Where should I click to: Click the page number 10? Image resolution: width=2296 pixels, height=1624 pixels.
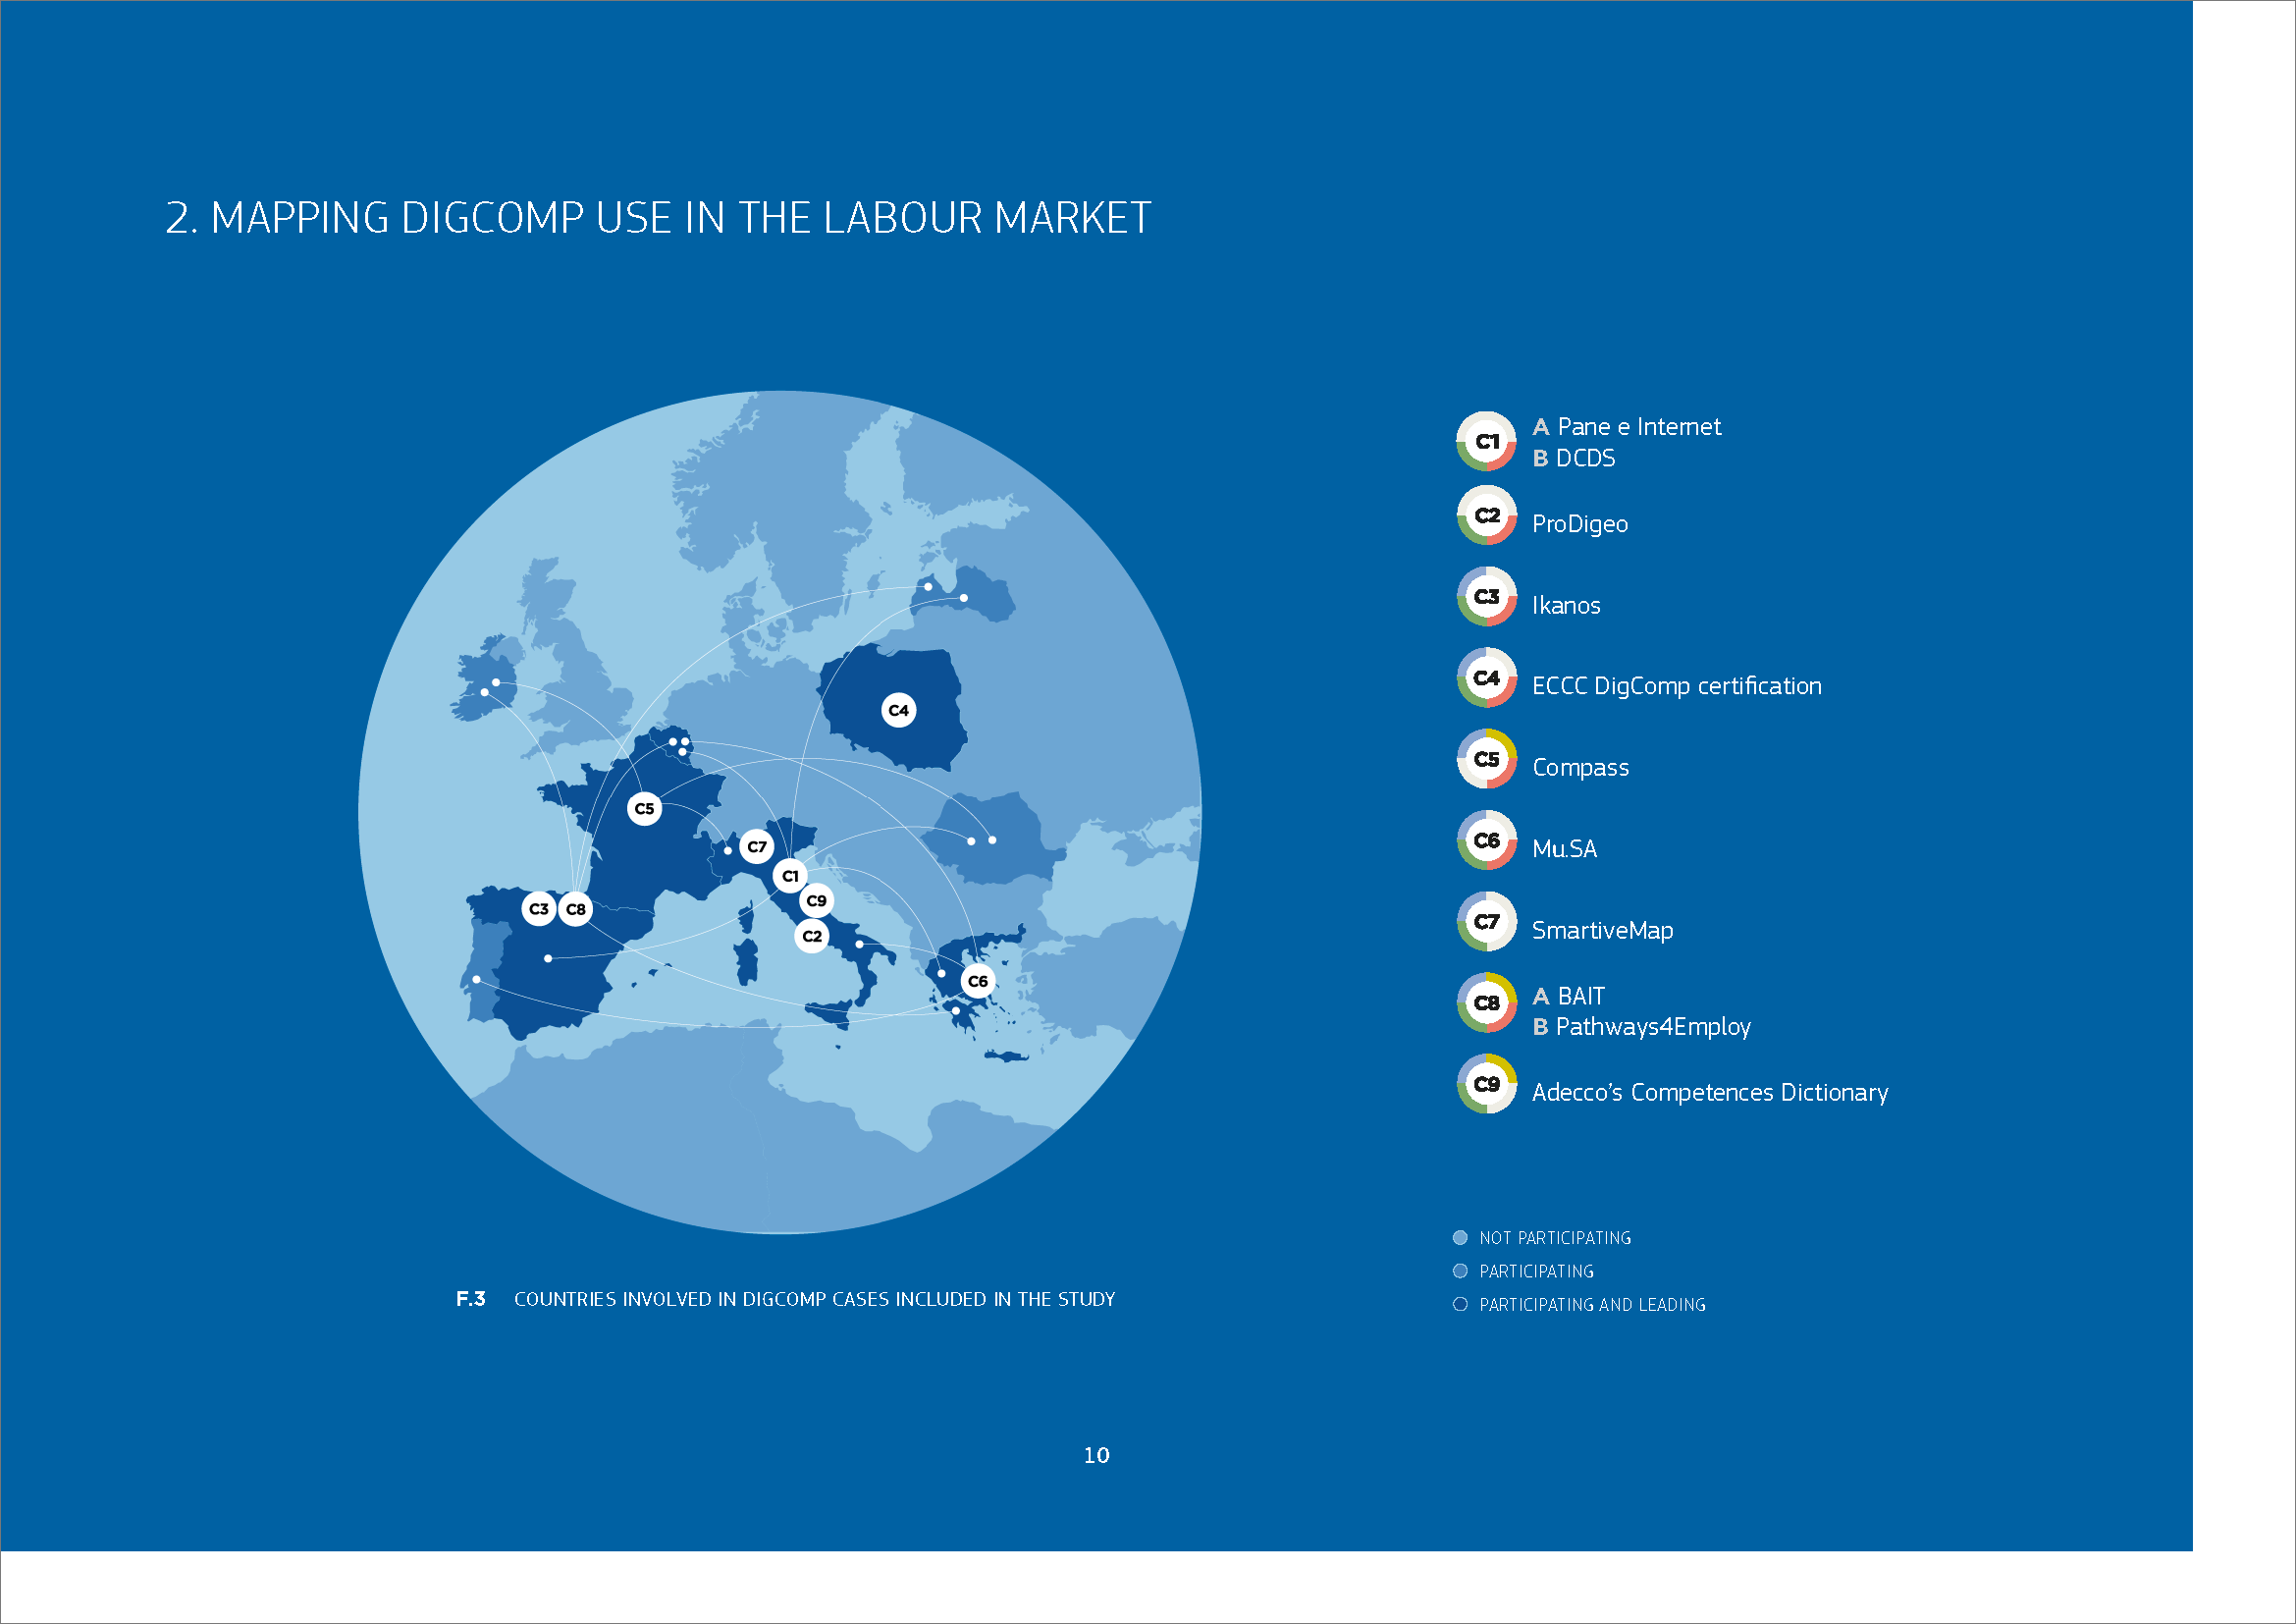[1097, 1455]
